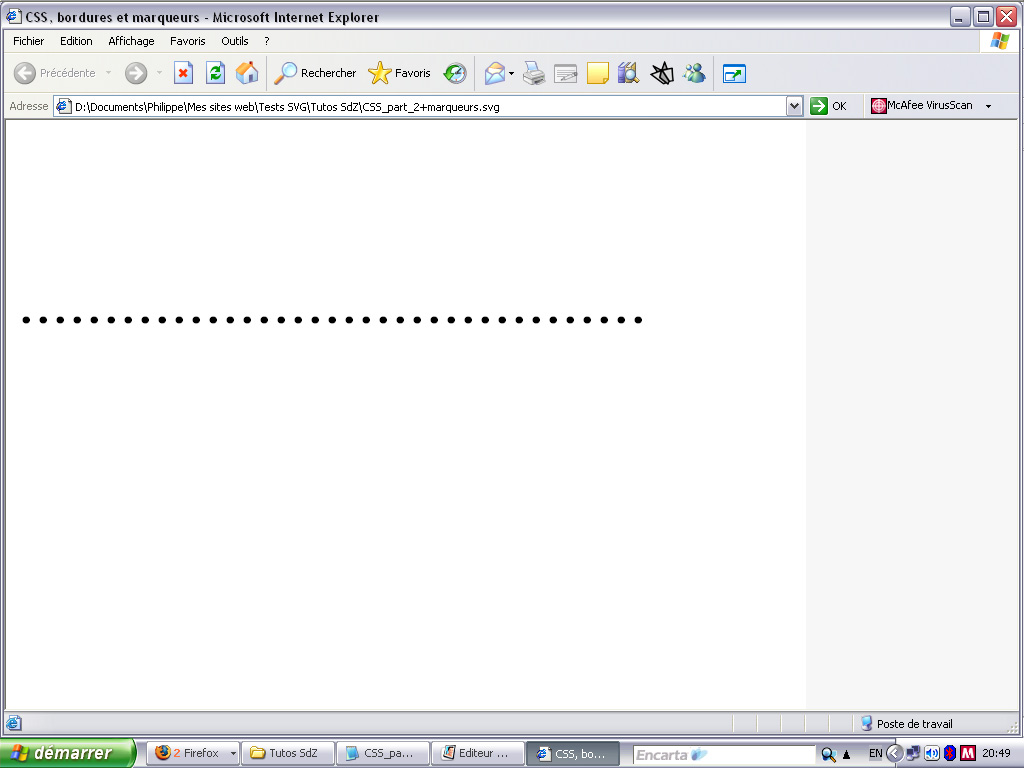Go to the home page icon

[x=247, y=73]
